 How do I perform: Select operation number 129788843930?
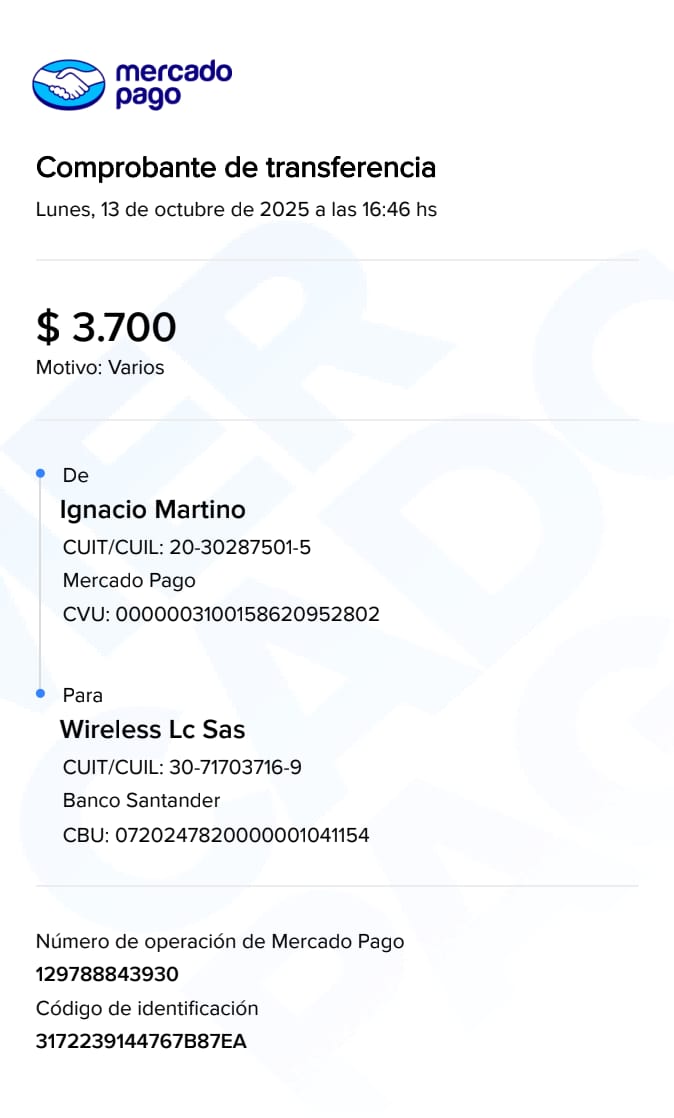(107, 974)
